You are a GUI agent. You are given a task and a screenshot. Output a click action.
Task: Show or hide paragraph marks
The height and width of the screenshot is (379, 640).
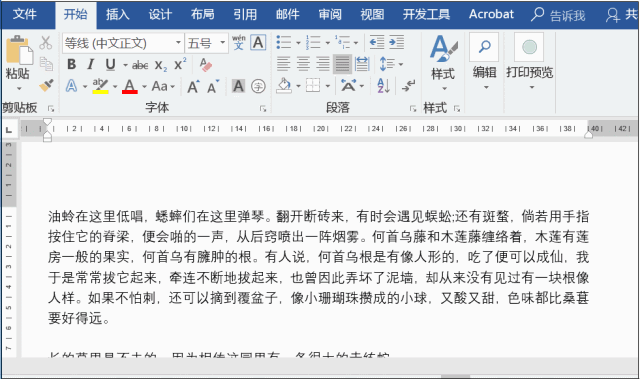click(408, 86)
